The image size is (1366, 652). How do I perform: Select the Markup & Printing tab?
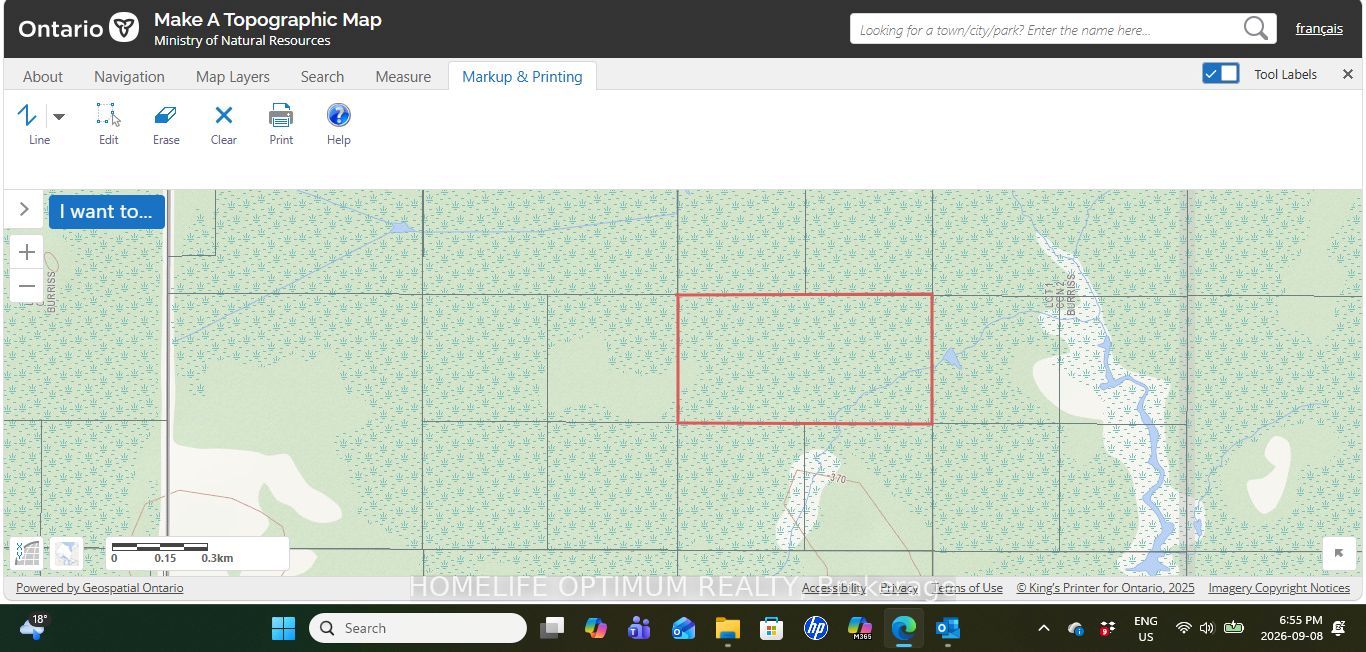tap(522, 76)
